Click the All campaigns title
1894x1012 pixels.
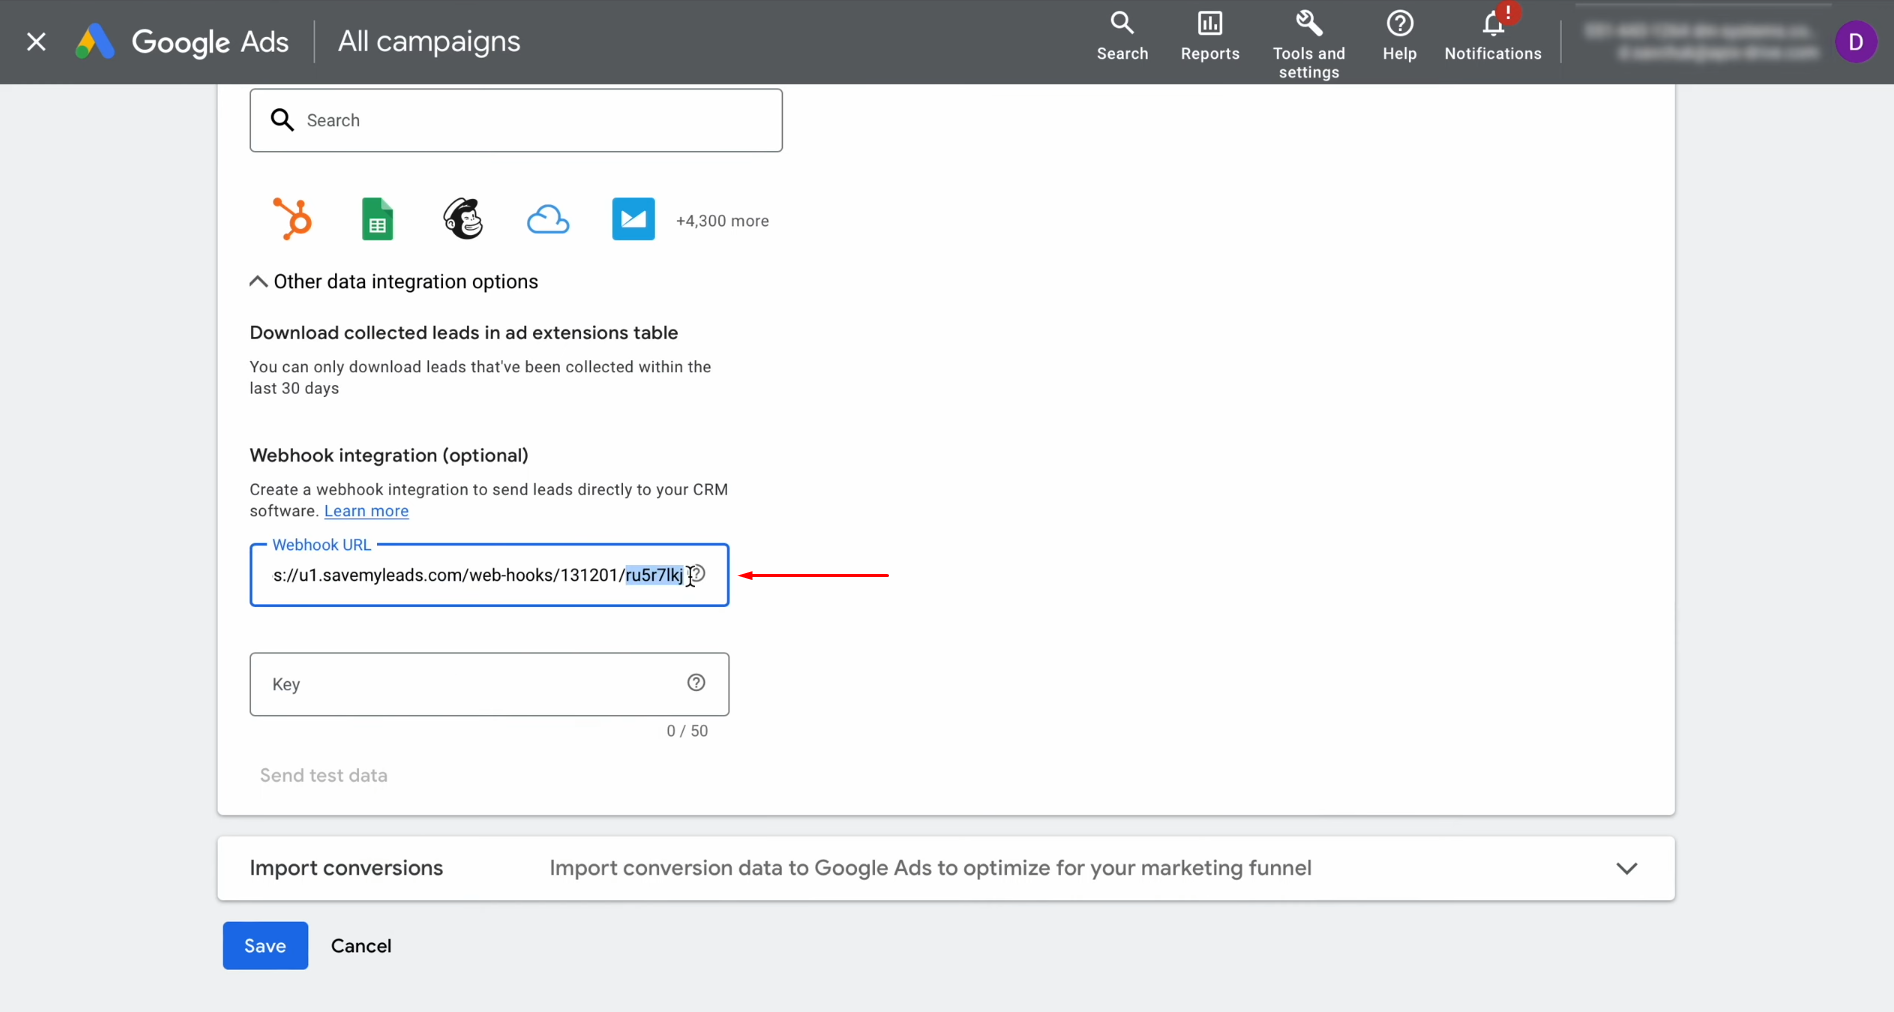[429, 42]
